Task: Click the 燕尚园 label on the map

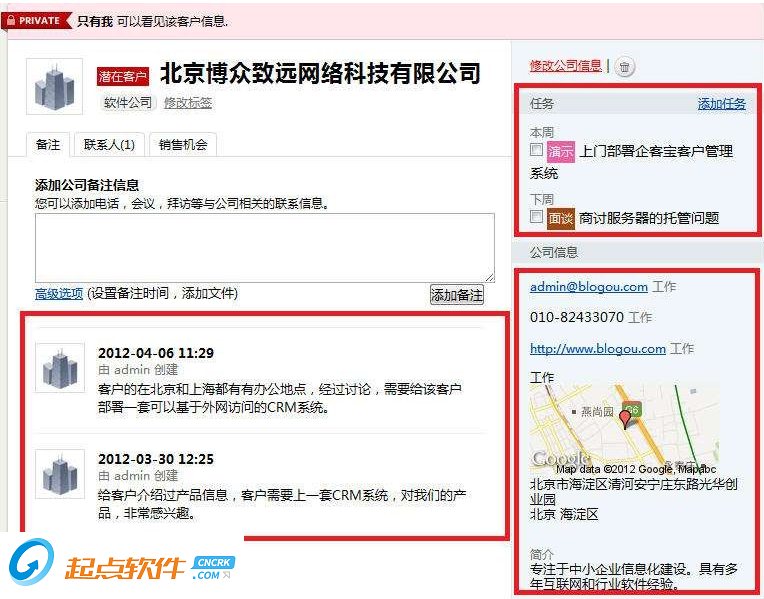Action: pos(597,412)
